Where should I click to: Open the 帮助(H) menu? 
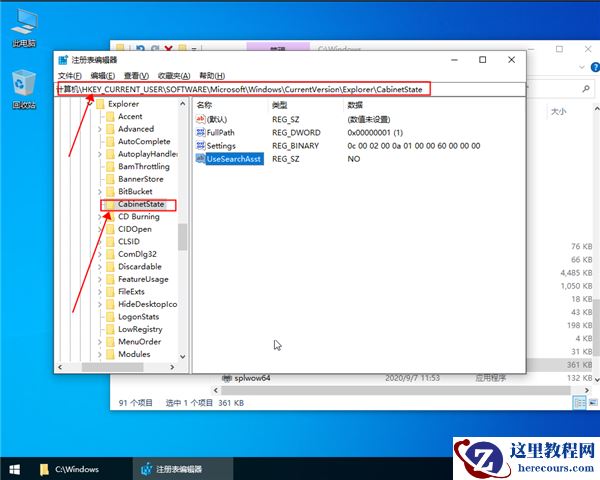click(212, 76)
